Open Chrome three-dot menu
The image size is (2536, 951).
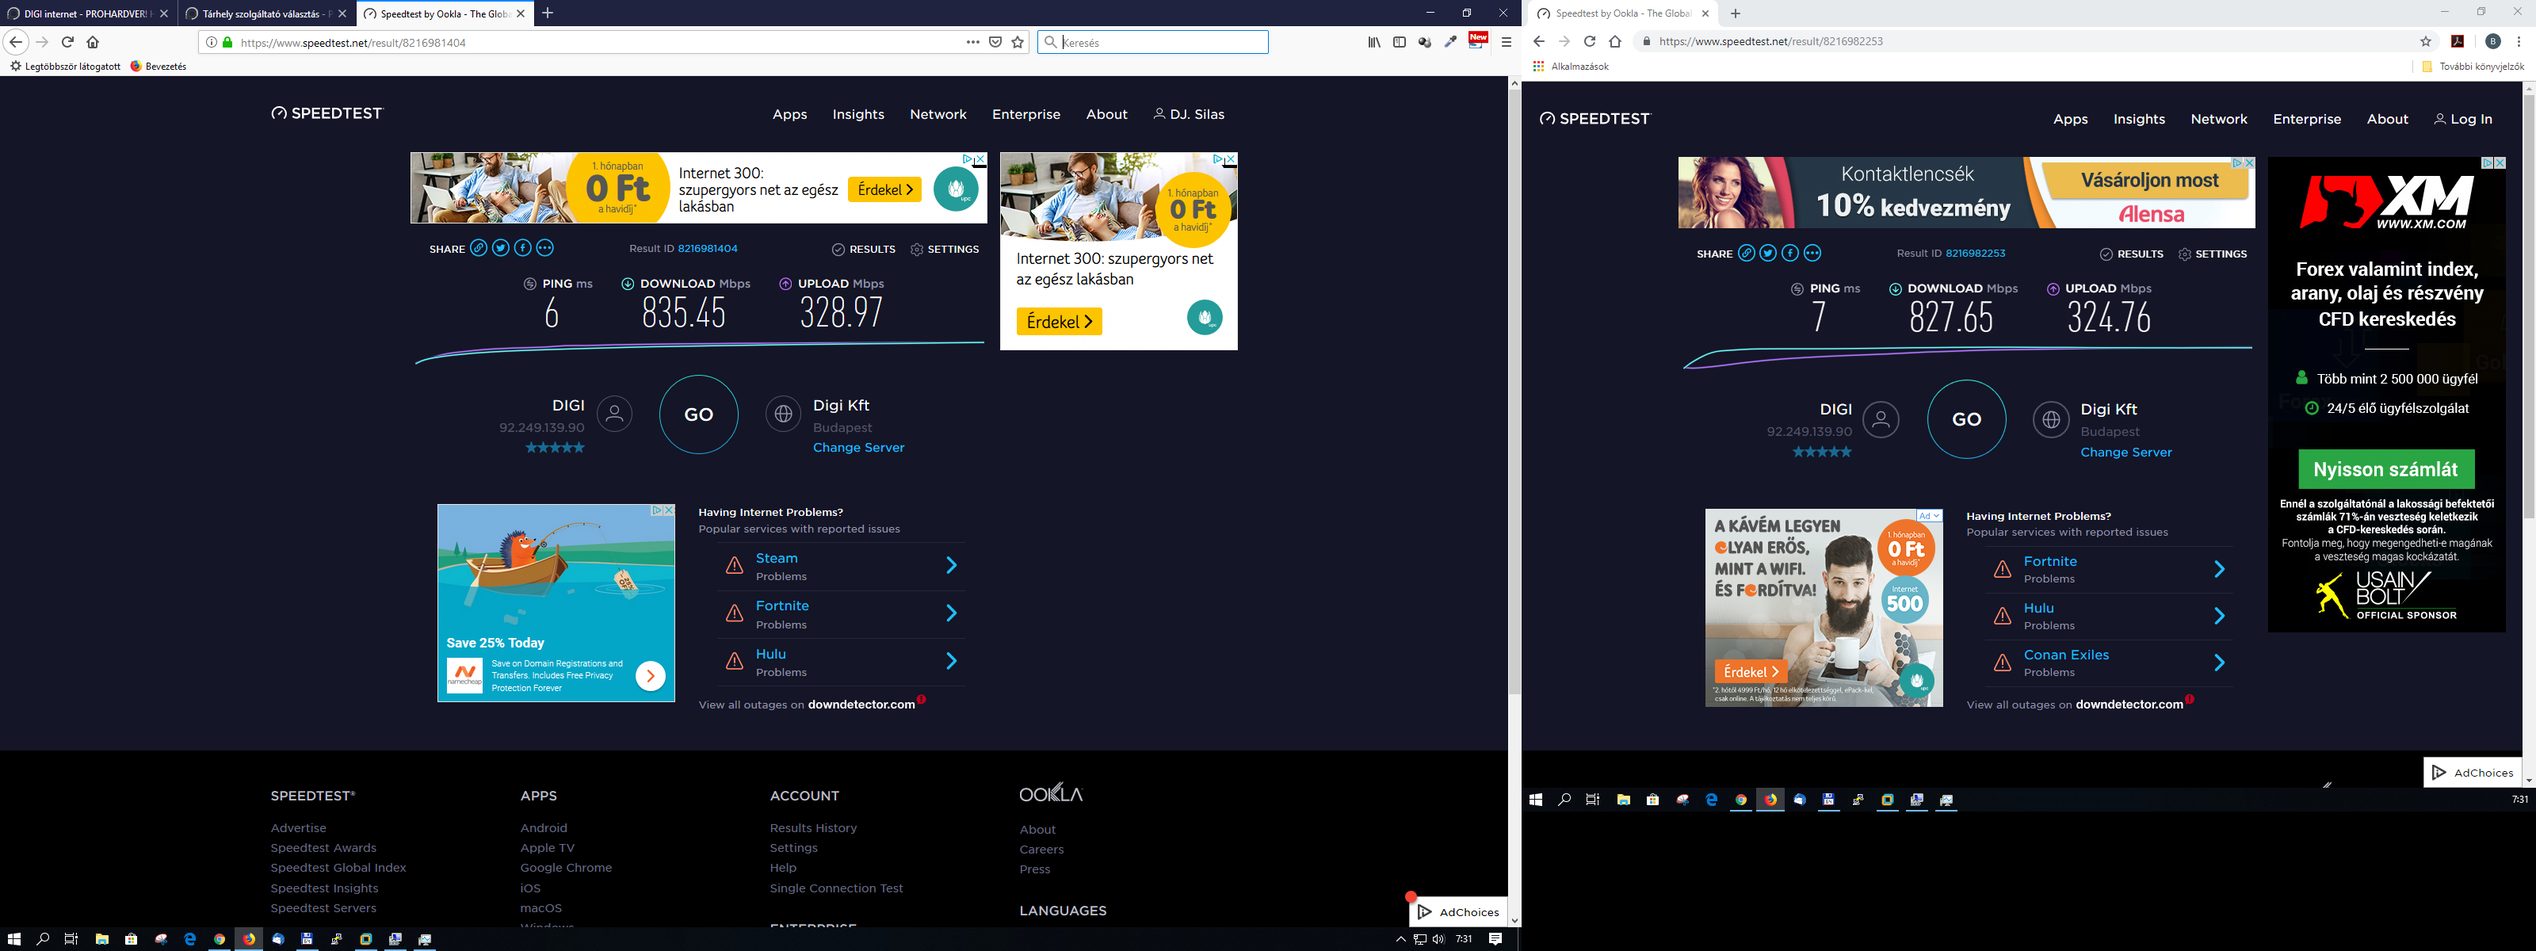(2519, 41)
